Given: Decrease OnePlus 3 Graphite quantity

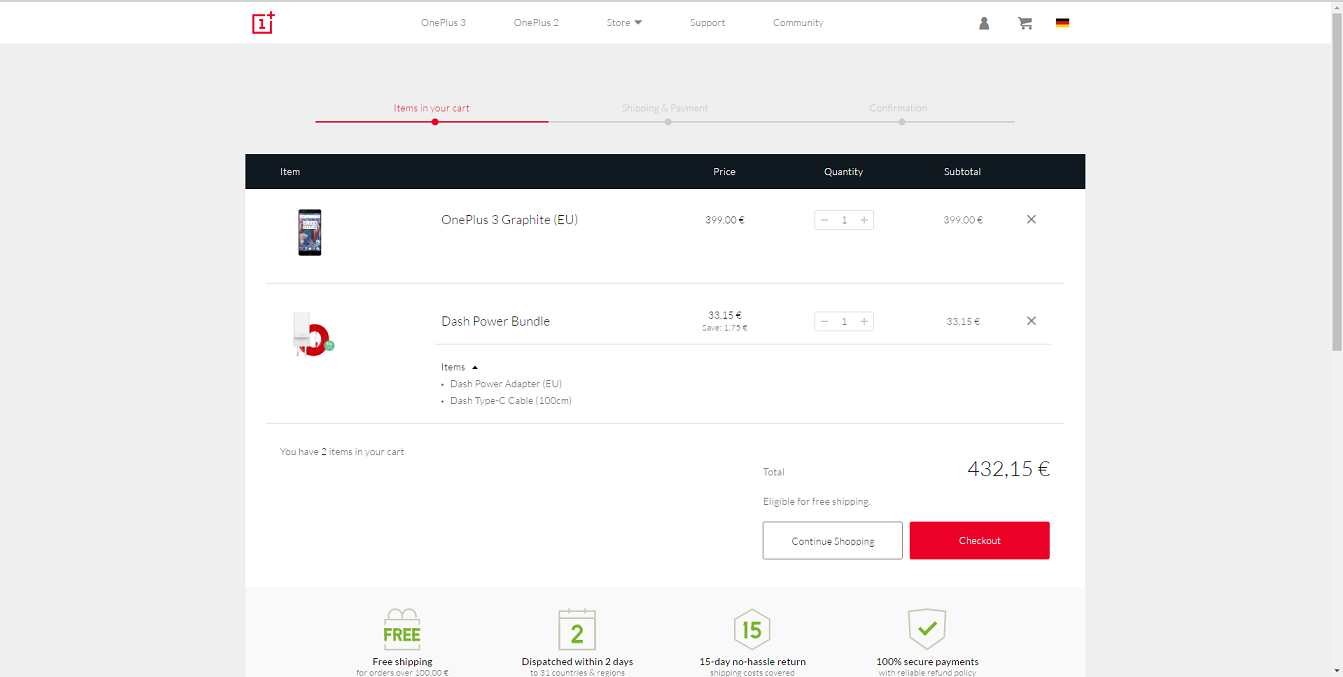Looking at the screenshot, I should coord(824,220).
